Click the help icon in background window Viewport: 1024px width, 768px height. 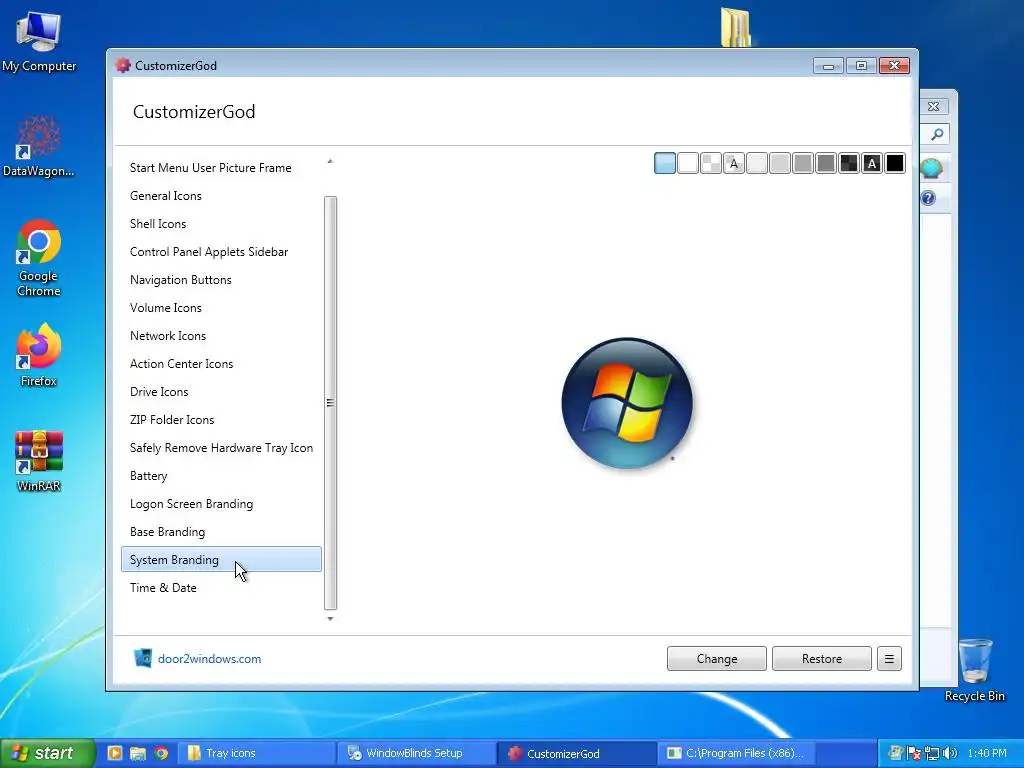tap(928, 198)
